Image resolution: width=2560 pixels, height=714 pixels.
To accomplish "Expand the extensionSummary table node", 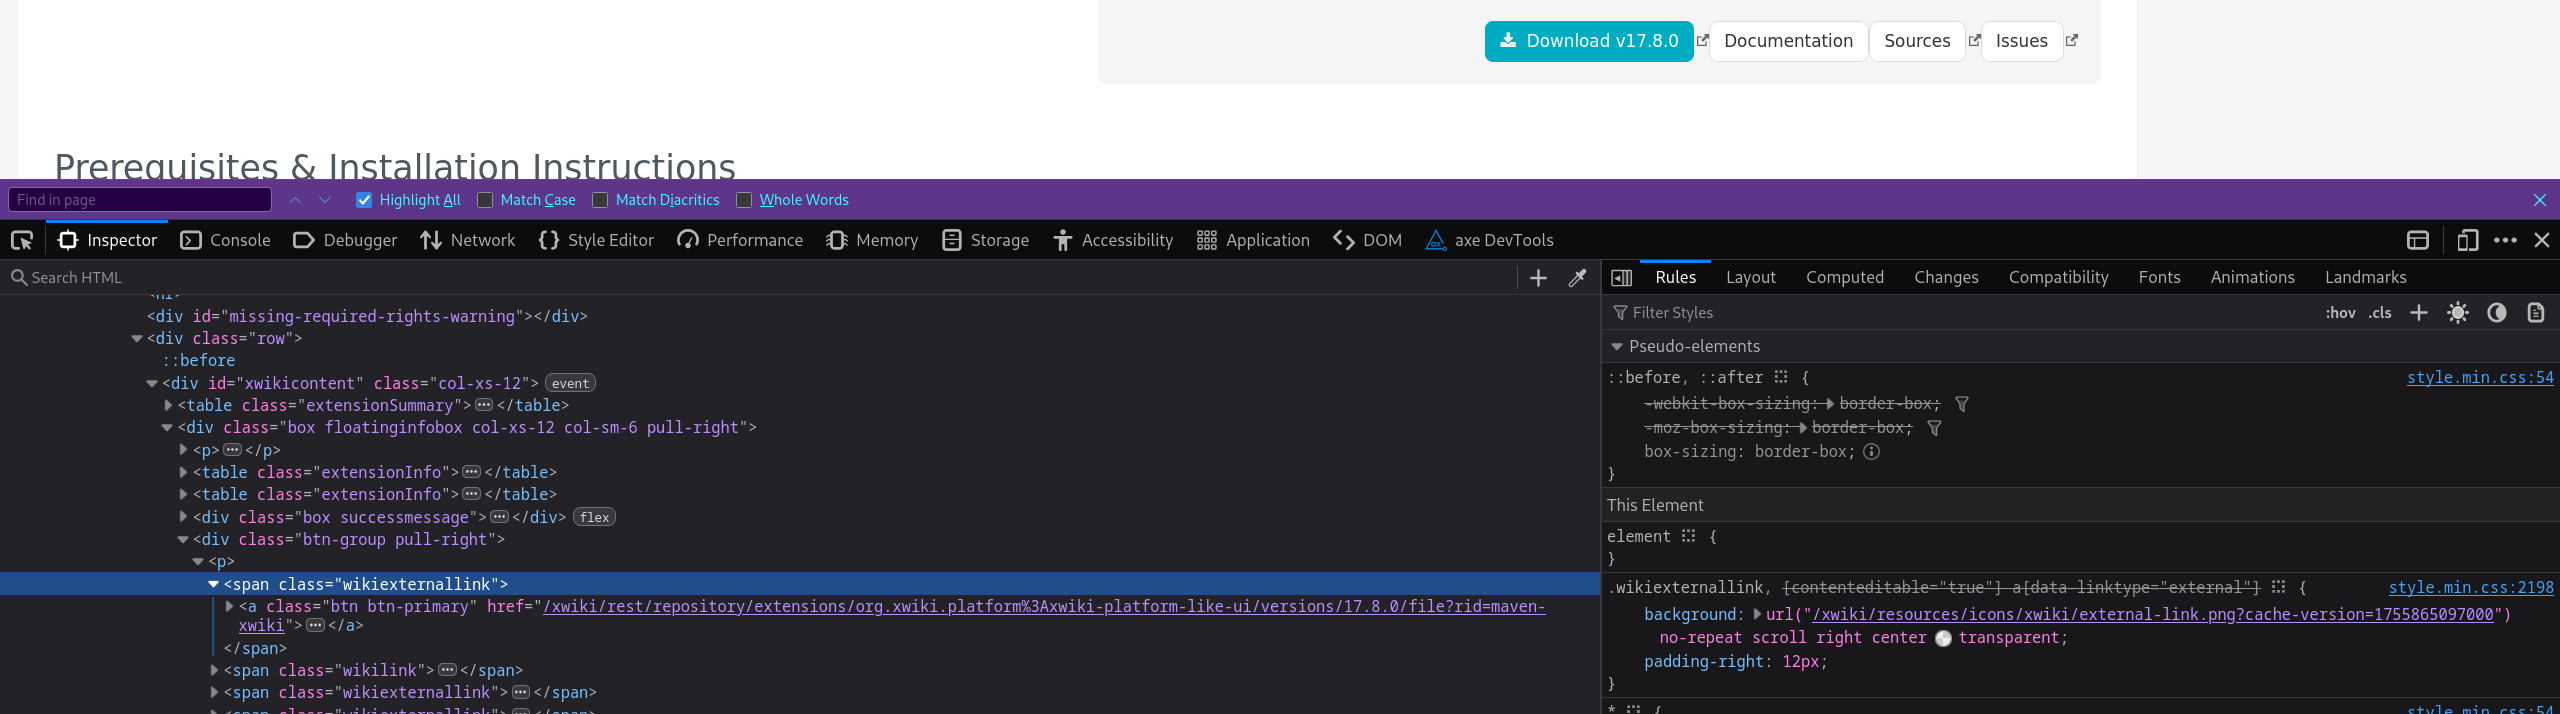I will click(168, 405).
